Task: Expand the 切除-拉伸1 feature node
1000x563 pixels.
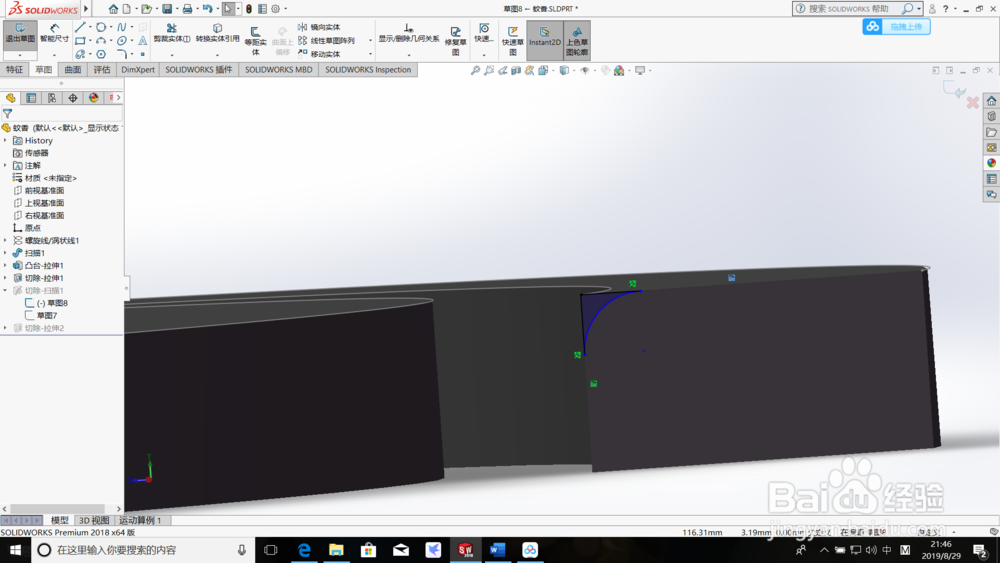Action: tap(6, 278)
